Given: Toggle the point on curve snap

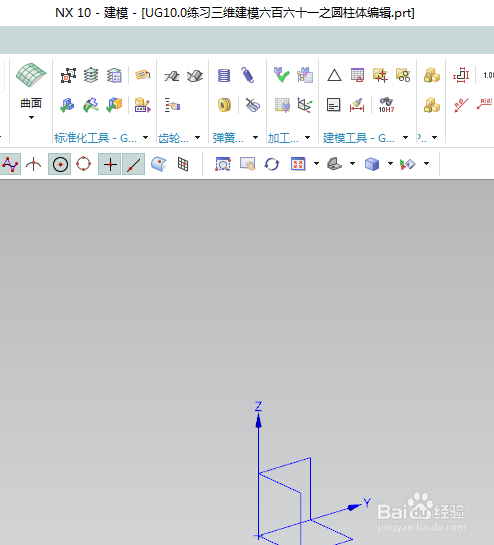Looking at the screenshot, I should [x=133, y=164].
